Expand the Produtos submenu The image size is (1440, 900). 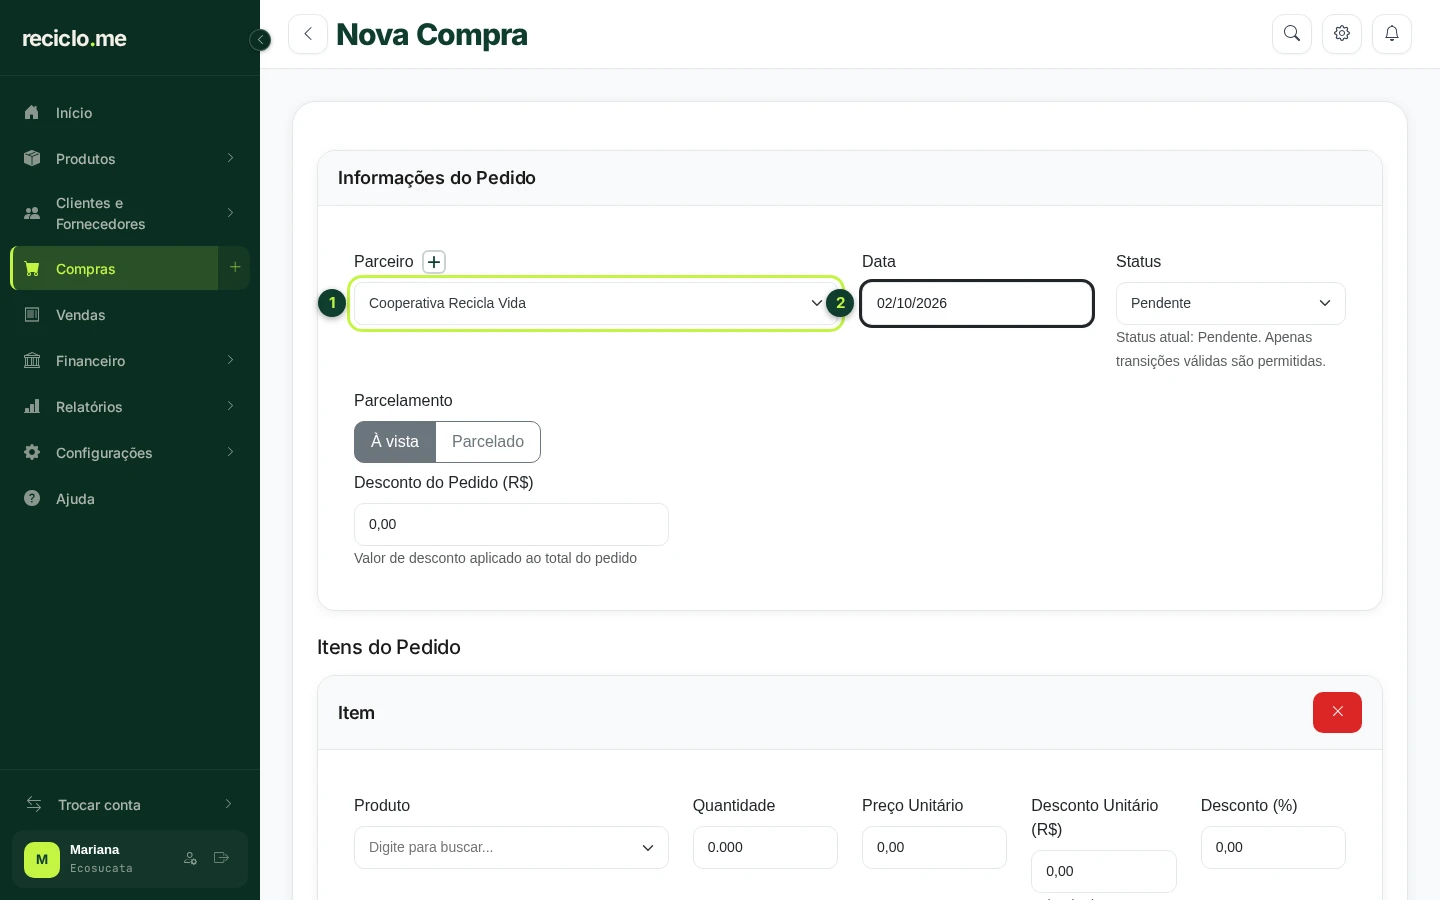pyautogui.click(x=130, y=159)
